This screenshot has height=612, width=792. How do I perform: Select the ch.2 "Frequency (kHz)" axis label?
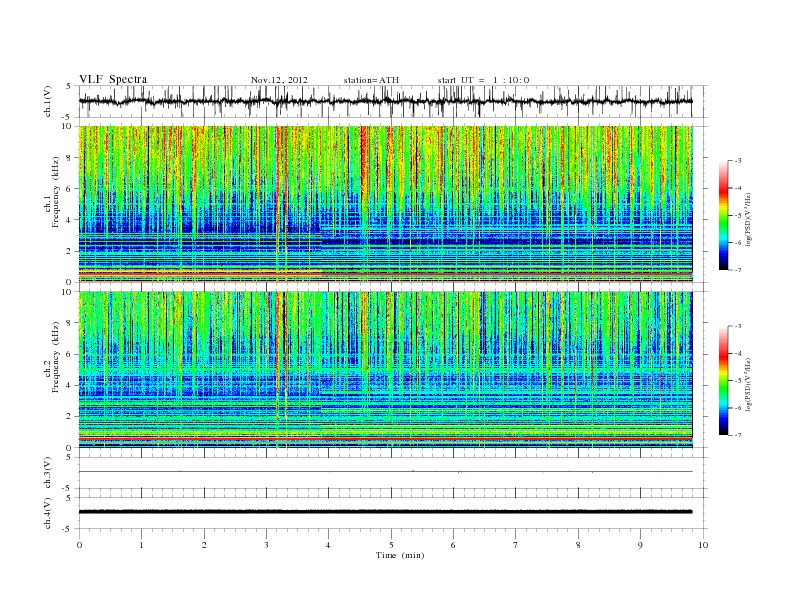tap(56, 357)
